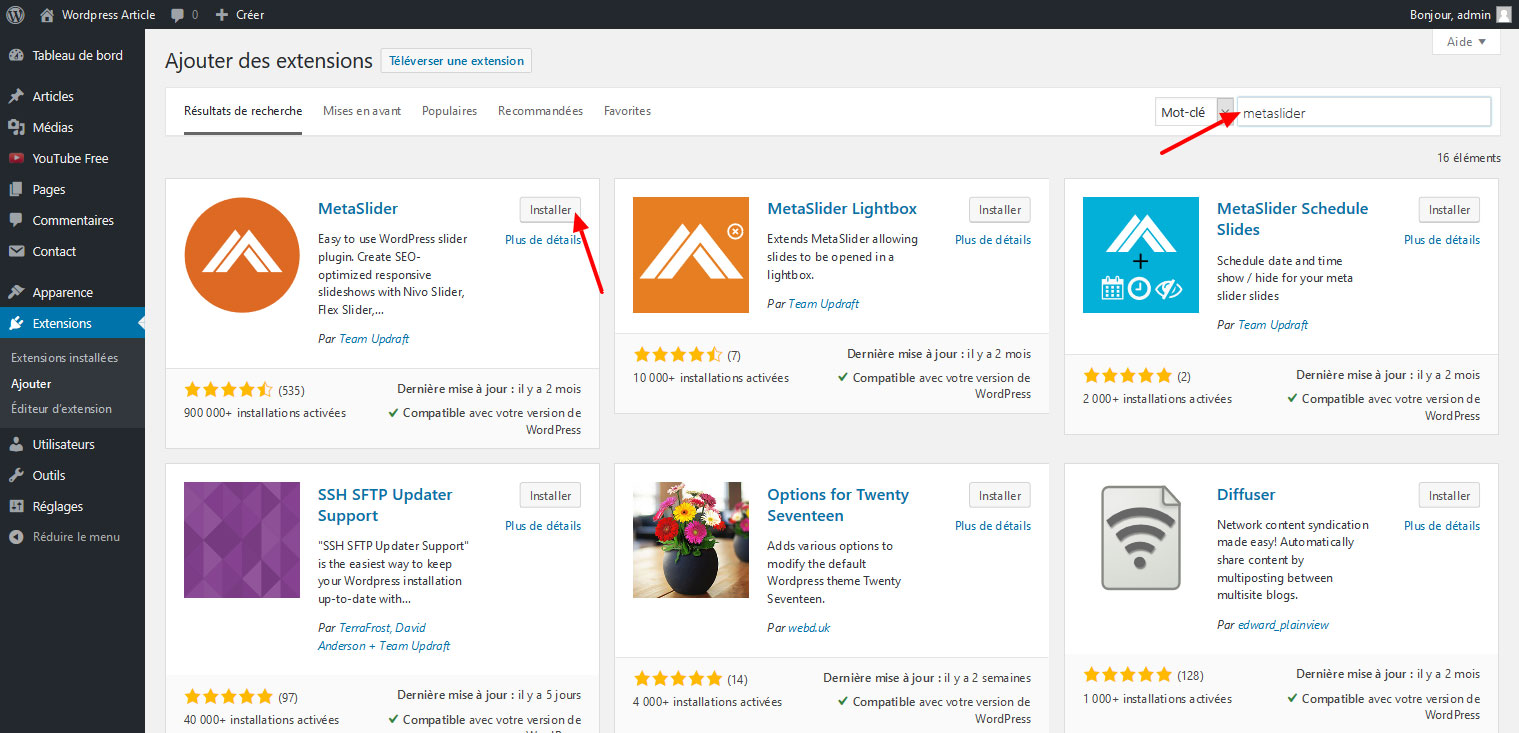Open the Favorites tab
The width and height of the screenshot is (1519, 733).
627,111
